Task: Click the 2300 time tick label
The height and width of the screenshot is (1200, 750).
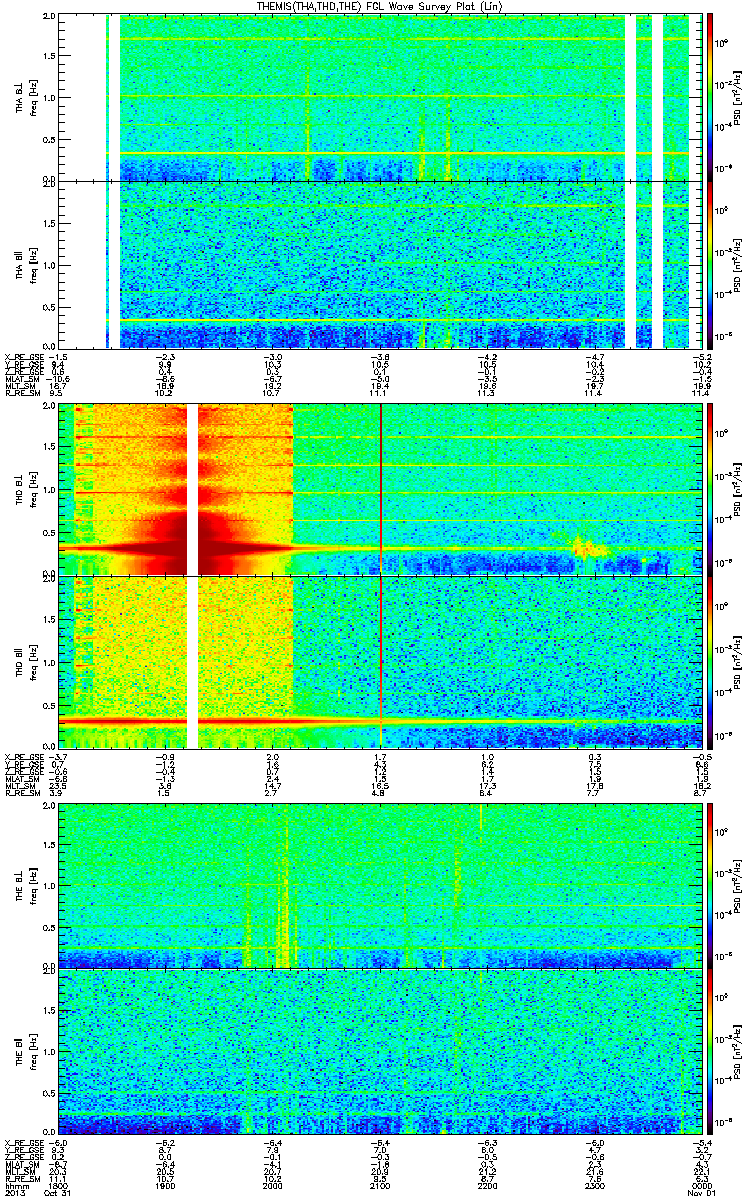Action: 594,1185
